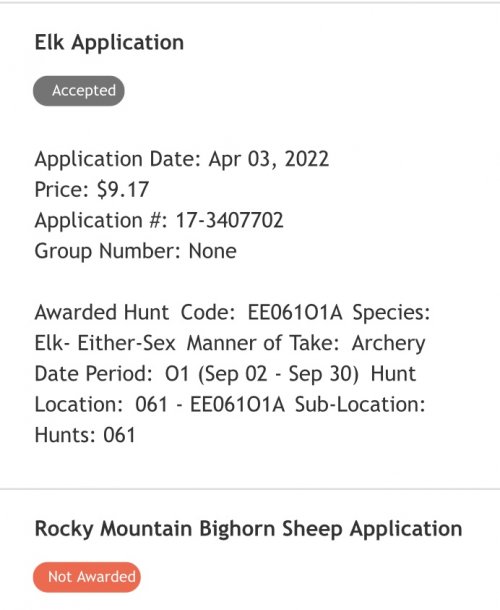This screenshot has height=610, width=500.
Task: Click the Sub-Location label
Action: 360,405
